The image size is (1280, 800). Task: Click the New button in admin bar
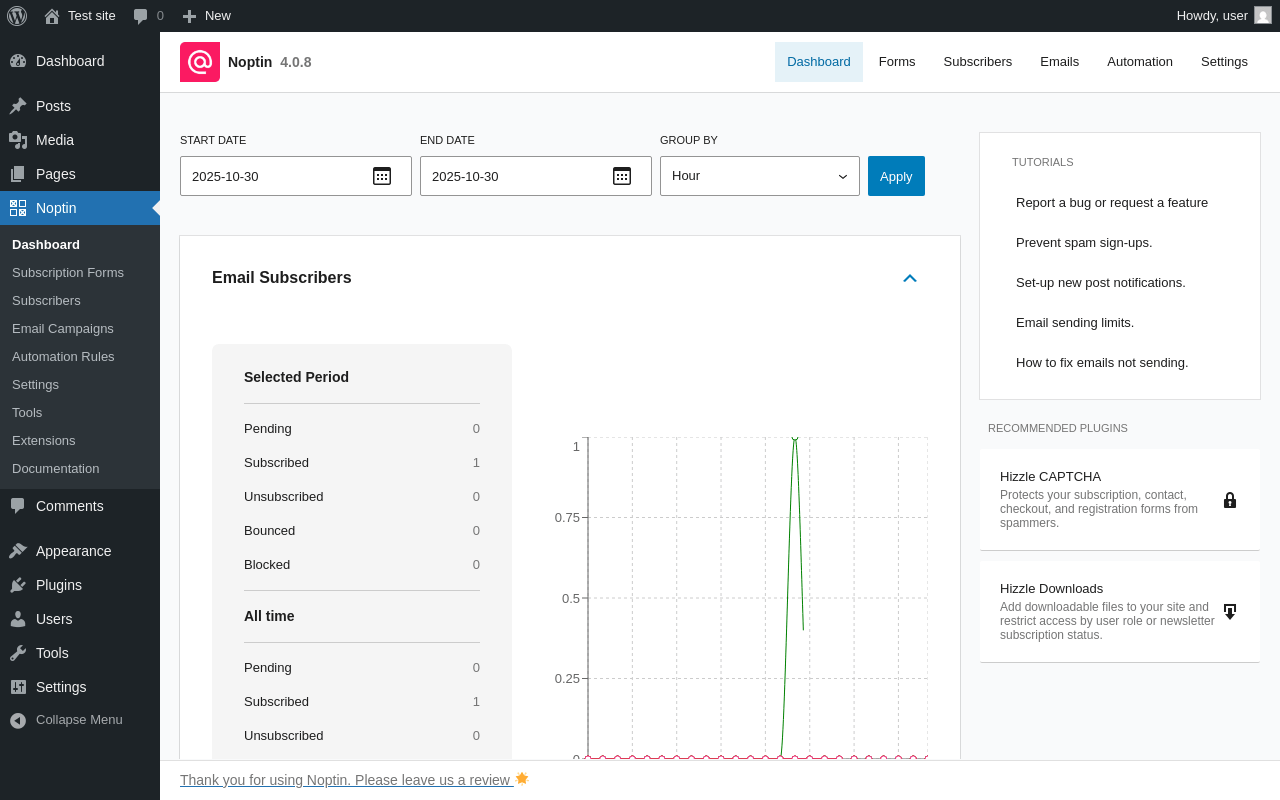[207, 16]
